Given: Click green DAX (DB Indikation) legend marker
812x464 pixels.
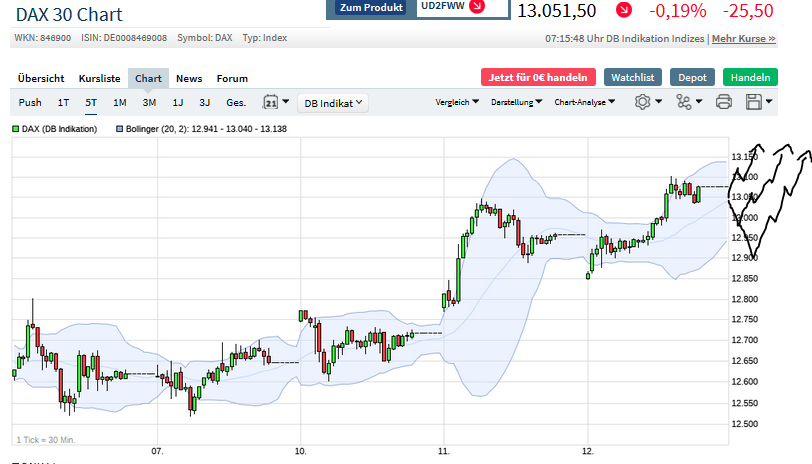Looking at the screenshot, I should point(16,129).
